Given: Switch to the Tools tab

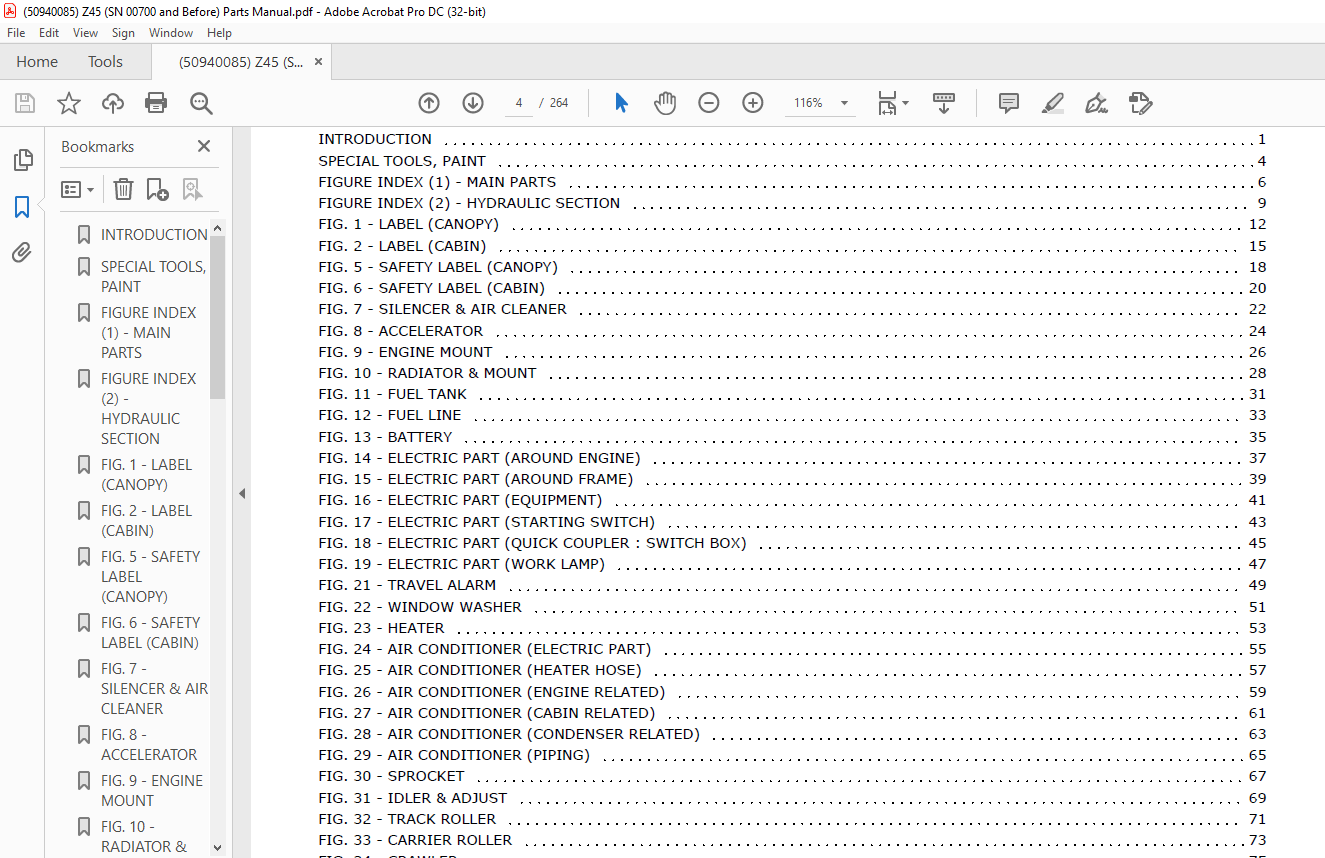Looking at the screenshot, I should coord(105,62).
